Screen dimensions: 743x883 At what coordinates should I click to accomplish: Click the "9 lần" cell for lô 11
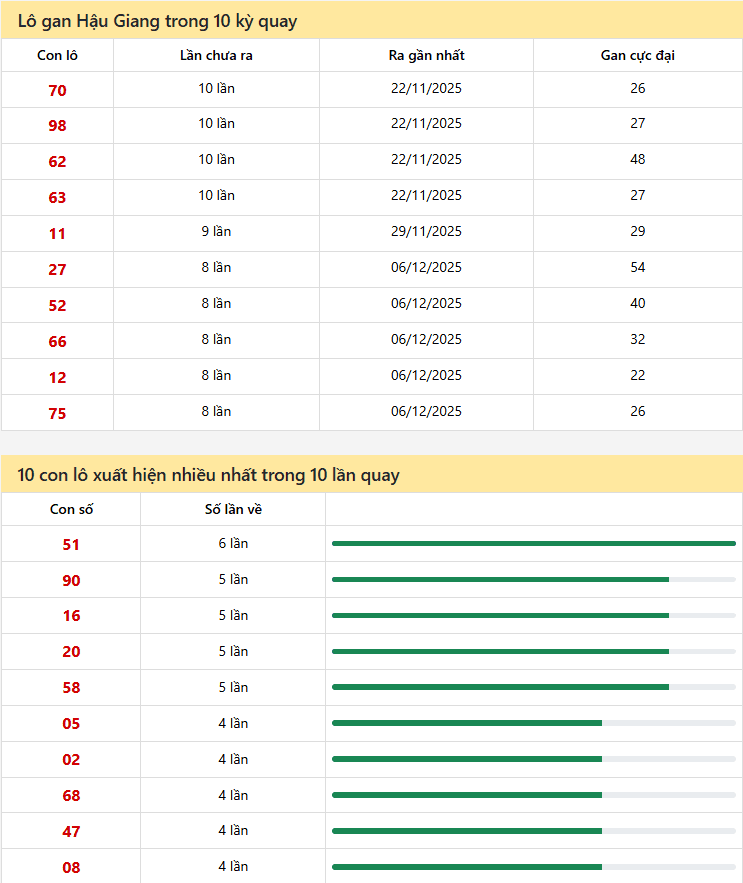216,232
